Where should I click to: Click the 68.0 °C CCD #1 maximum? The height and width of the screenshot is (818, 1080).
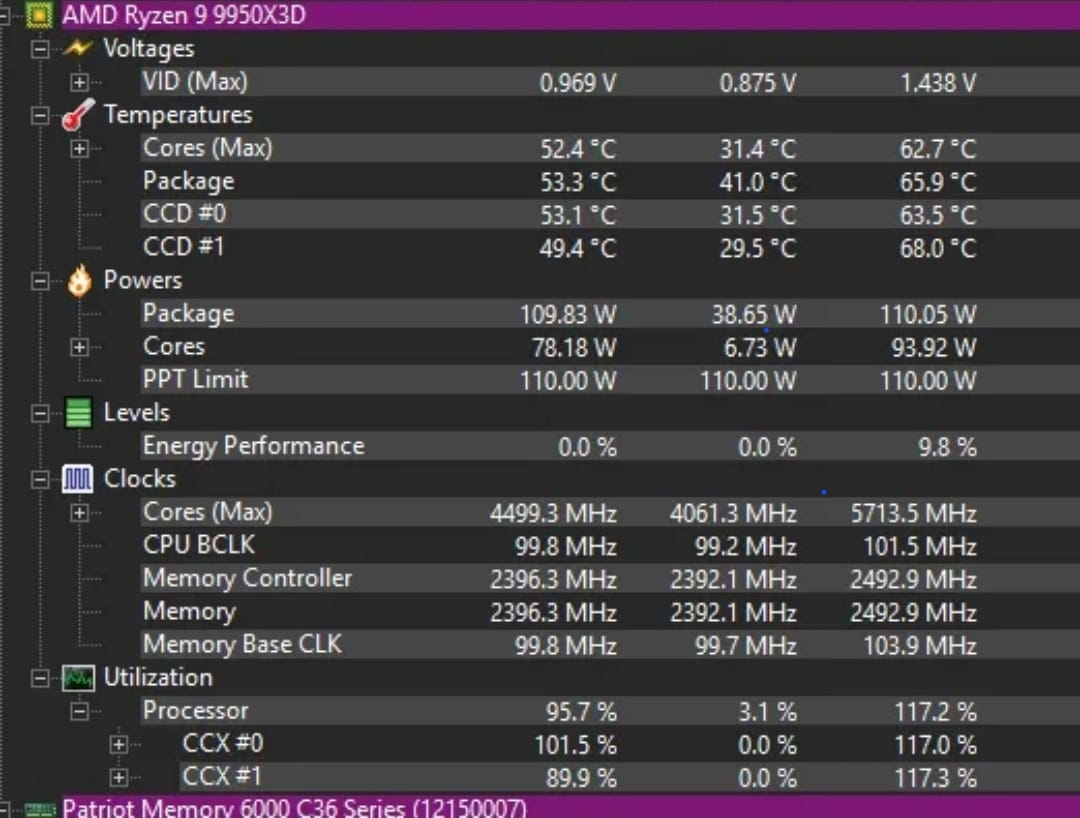click(x=938, y=249)
